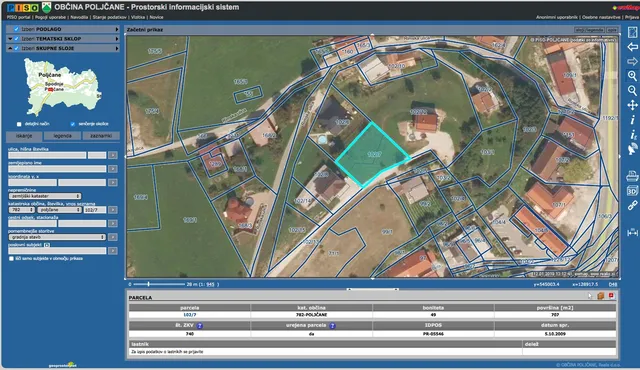The height and width of the screenshot is (370, 640).
Task: Go to next map view arrow
Action: [x=632, y=61]
